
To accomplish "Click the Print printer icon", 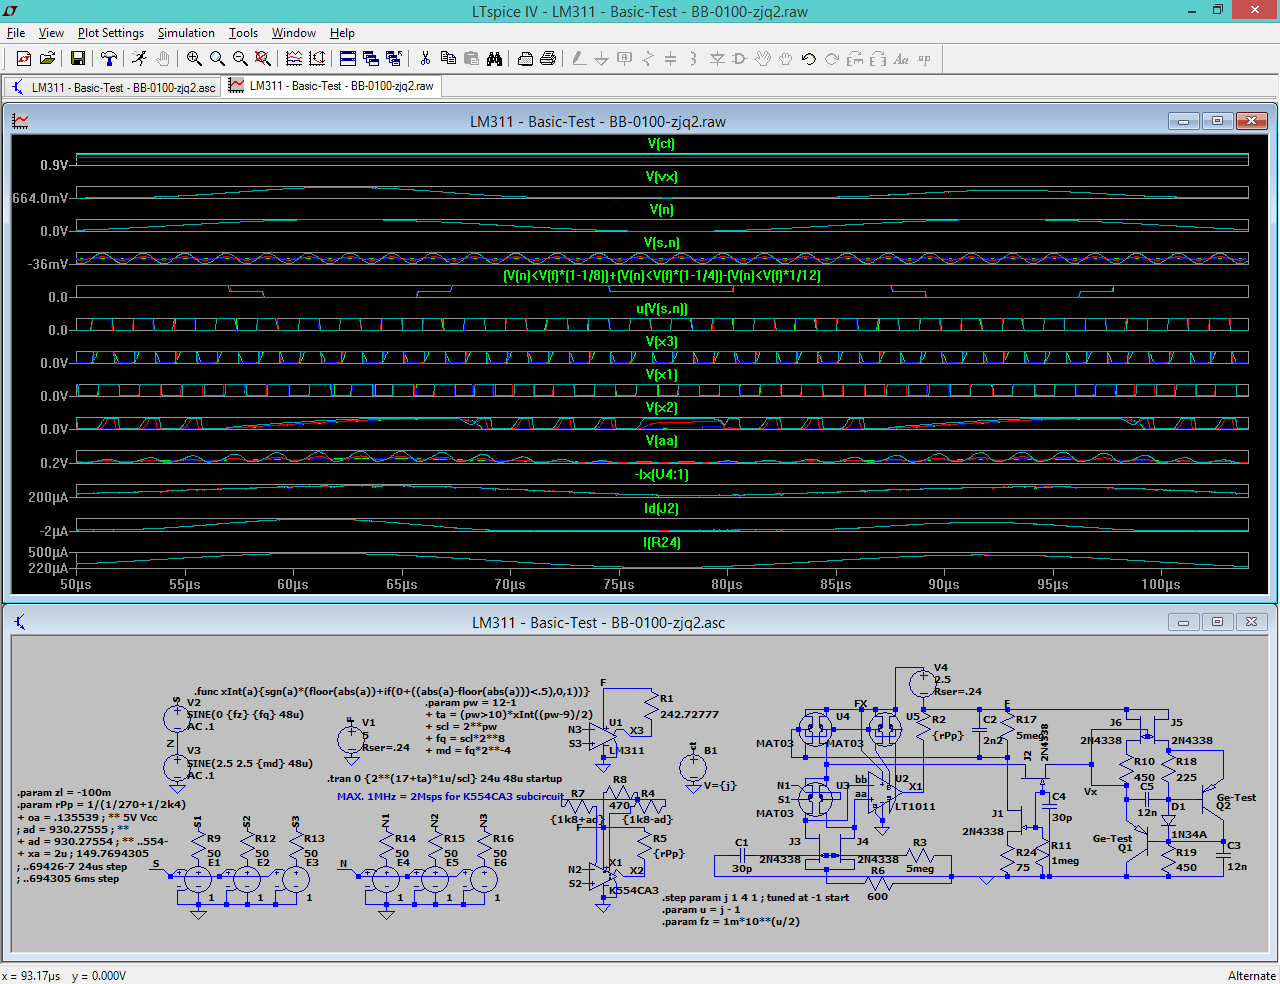I will point(548,59).
